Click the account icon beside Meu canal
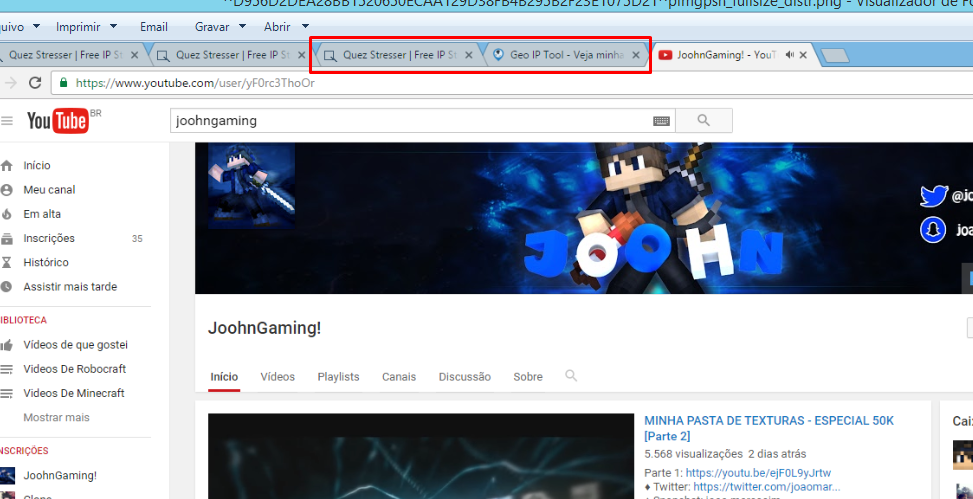The height and width of the screenshot is (499, 973). pyautogui.click(x=7, y=189)
